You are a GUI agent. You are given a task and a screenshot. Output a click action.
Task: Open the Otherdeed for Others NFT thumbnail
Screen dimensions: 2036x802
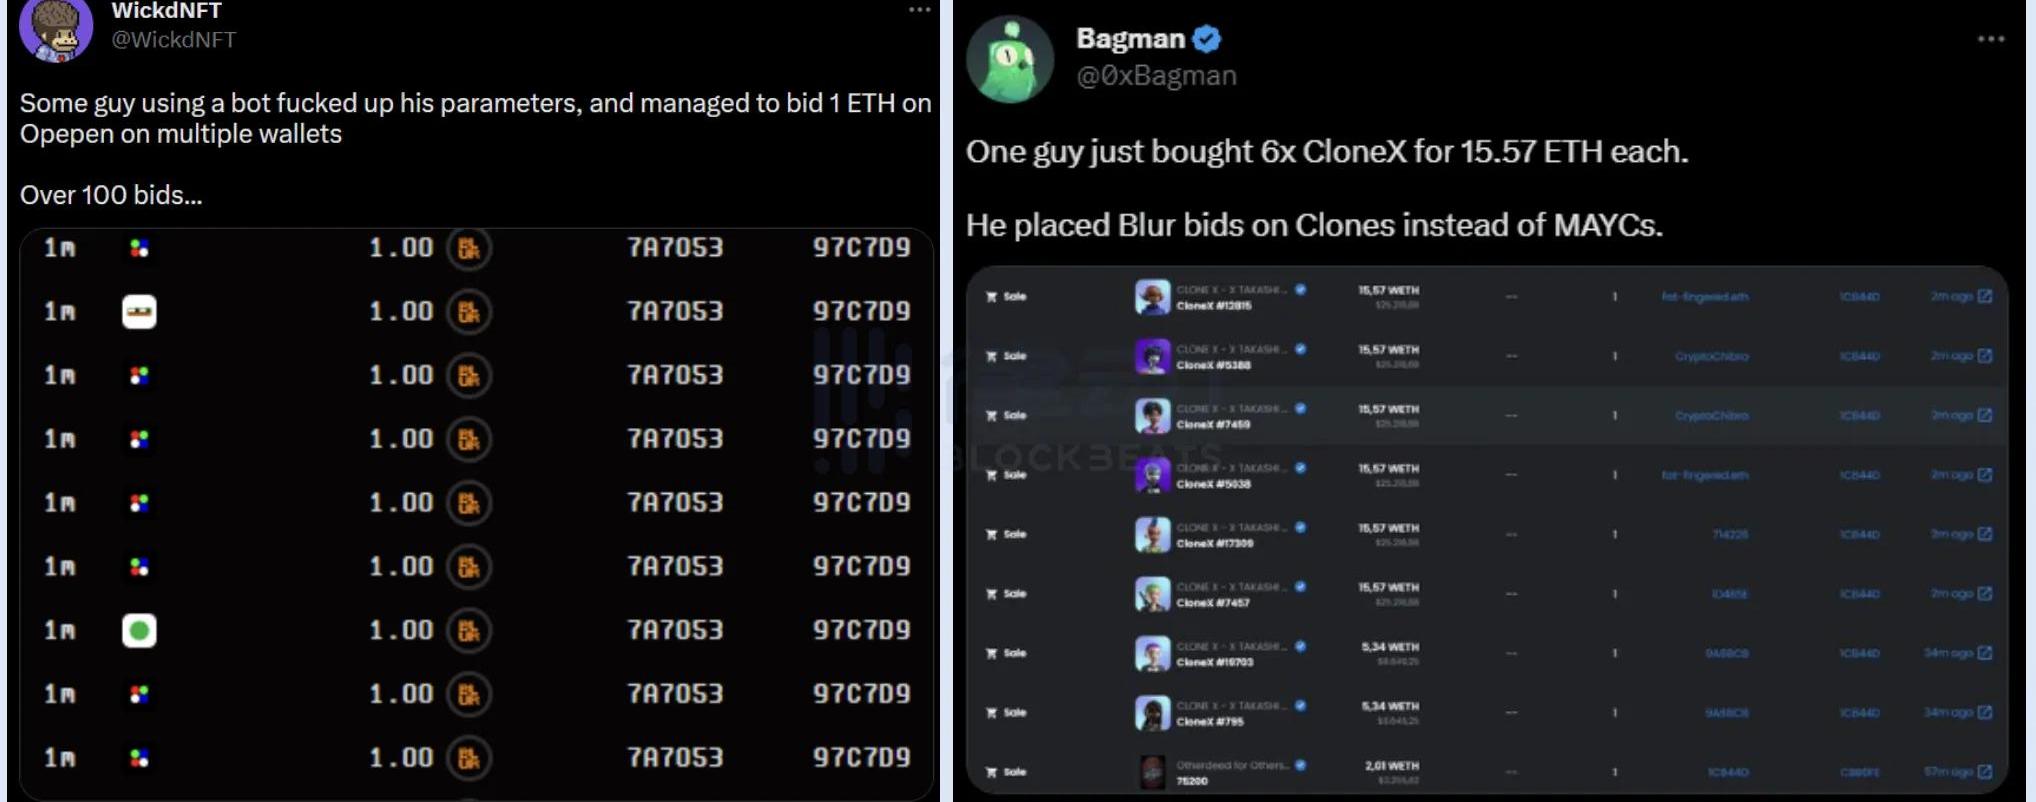click(x=1152, y=772)
